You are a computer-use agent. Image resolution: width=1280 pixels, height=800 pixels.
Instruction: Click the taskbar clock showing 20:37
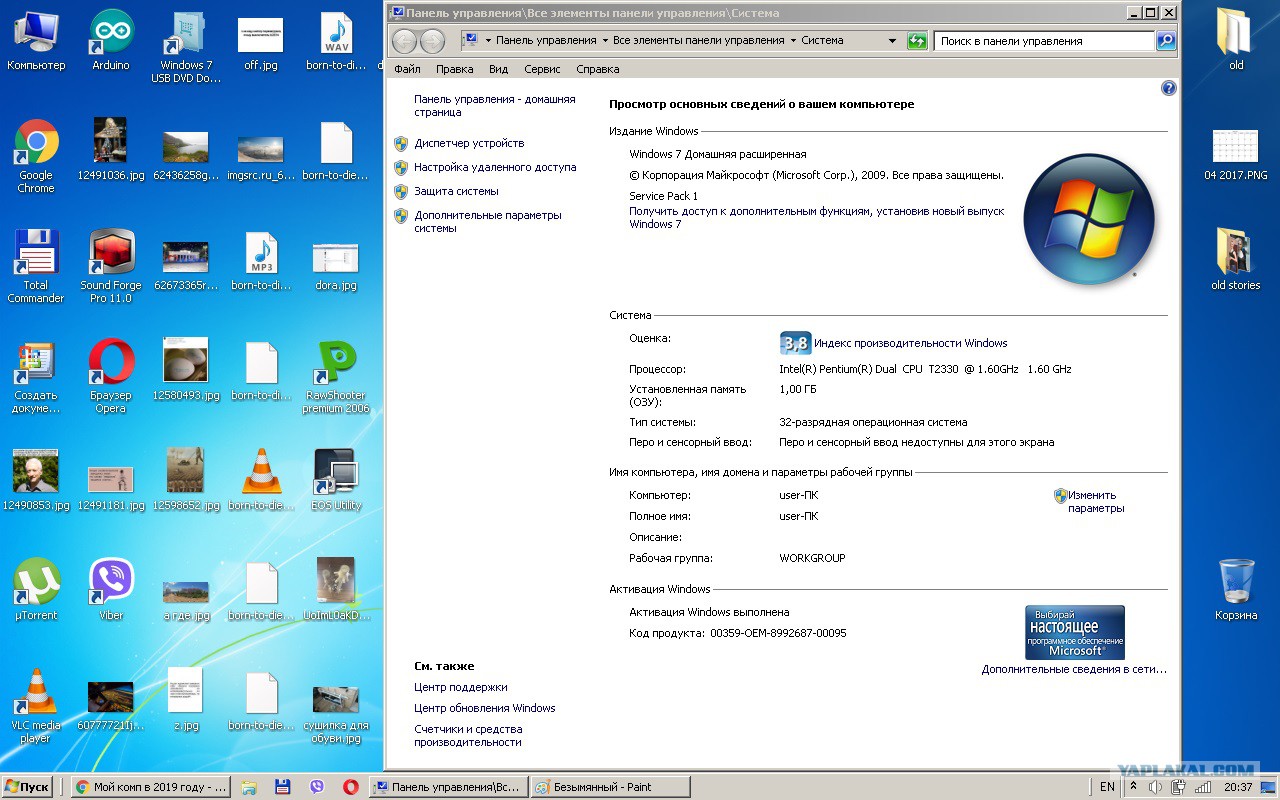click(x=1238, y=787)
